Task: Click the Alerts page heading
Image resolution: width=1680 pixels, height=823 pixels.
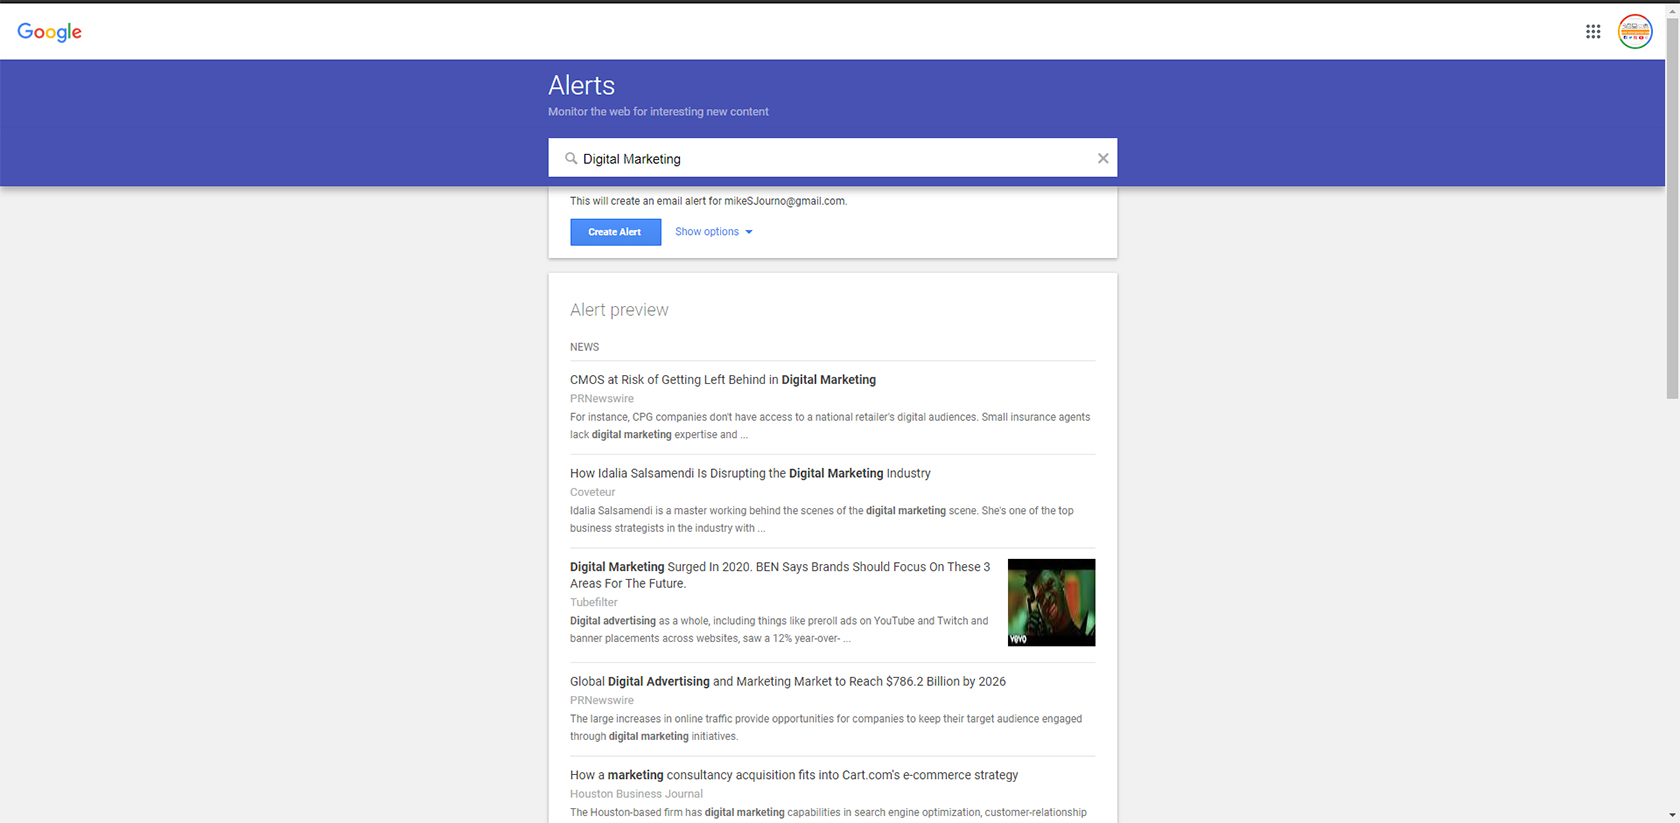Action: point(581,86)
